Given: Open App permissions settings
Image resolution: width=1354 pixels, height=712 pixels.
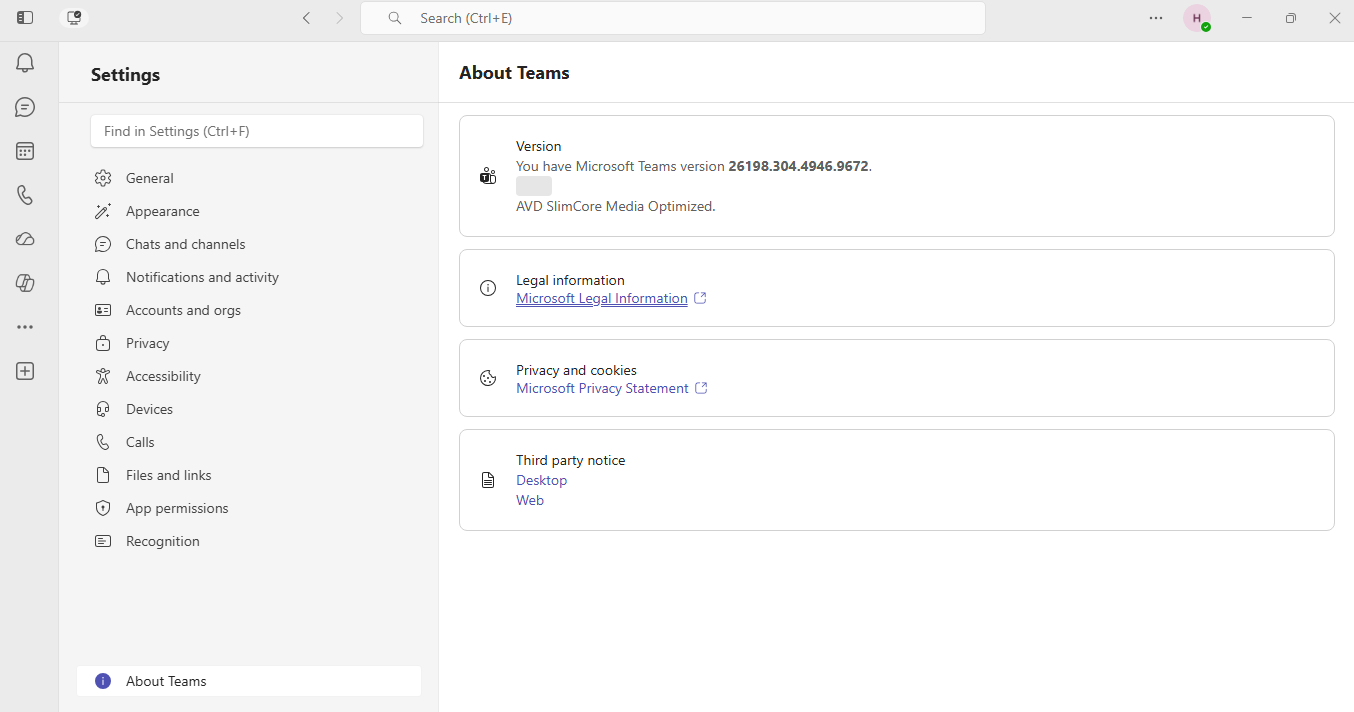Looking at the screenshot, I should (250, 508).
